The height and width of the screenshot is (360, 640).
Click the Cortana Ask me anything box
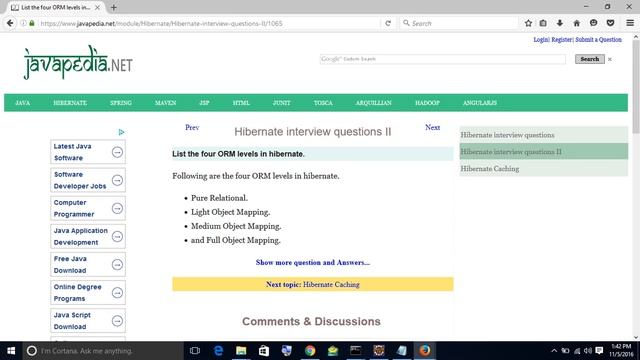point(103,351)
